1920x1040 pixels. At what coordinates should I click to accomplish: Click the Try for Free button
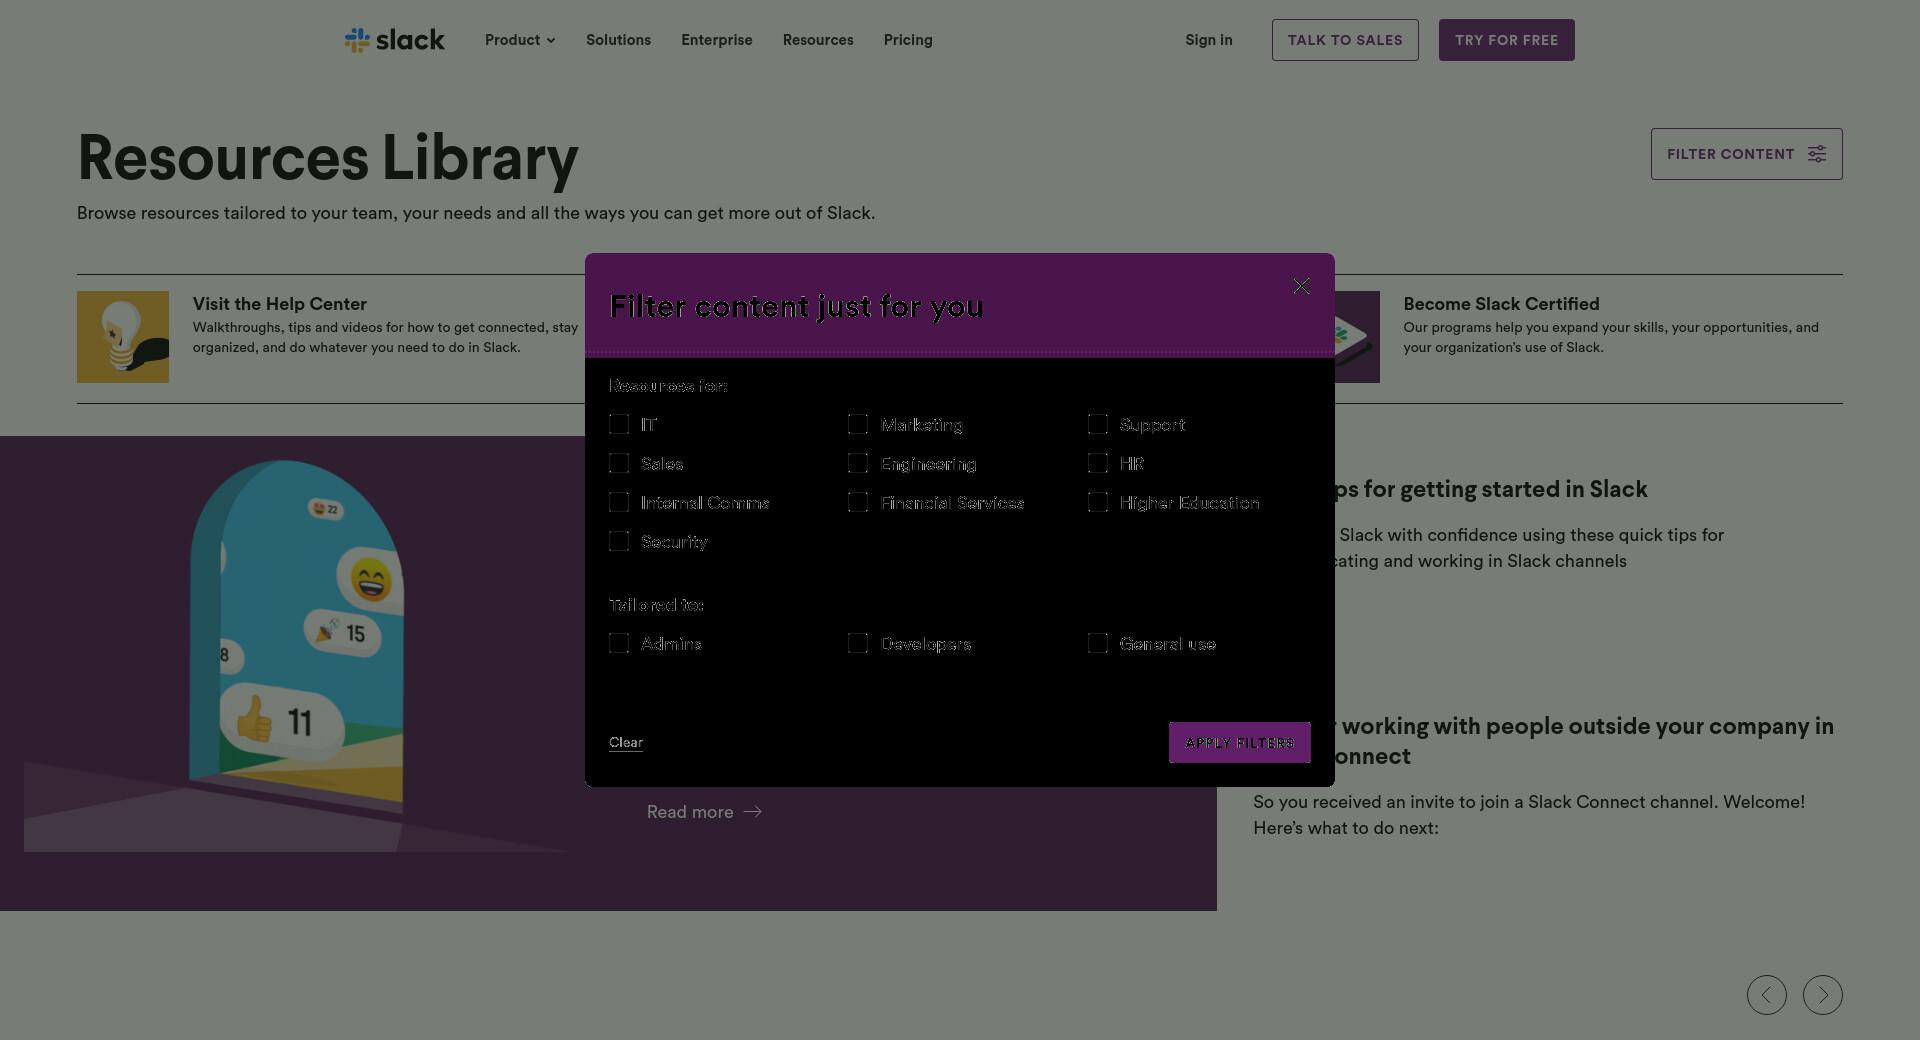click(x=1506, y=40)
